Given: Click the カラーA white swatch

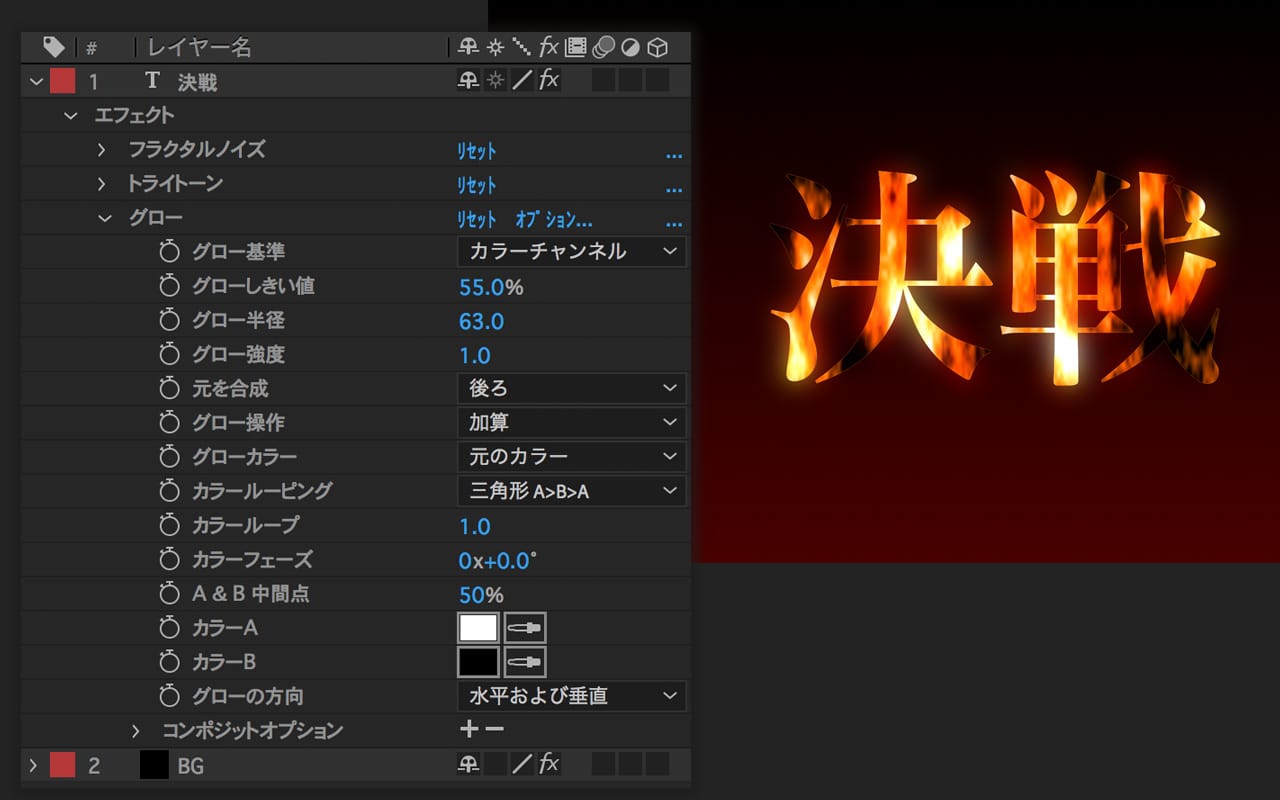Looking at the screenshot, I should [x=478, y=628].
